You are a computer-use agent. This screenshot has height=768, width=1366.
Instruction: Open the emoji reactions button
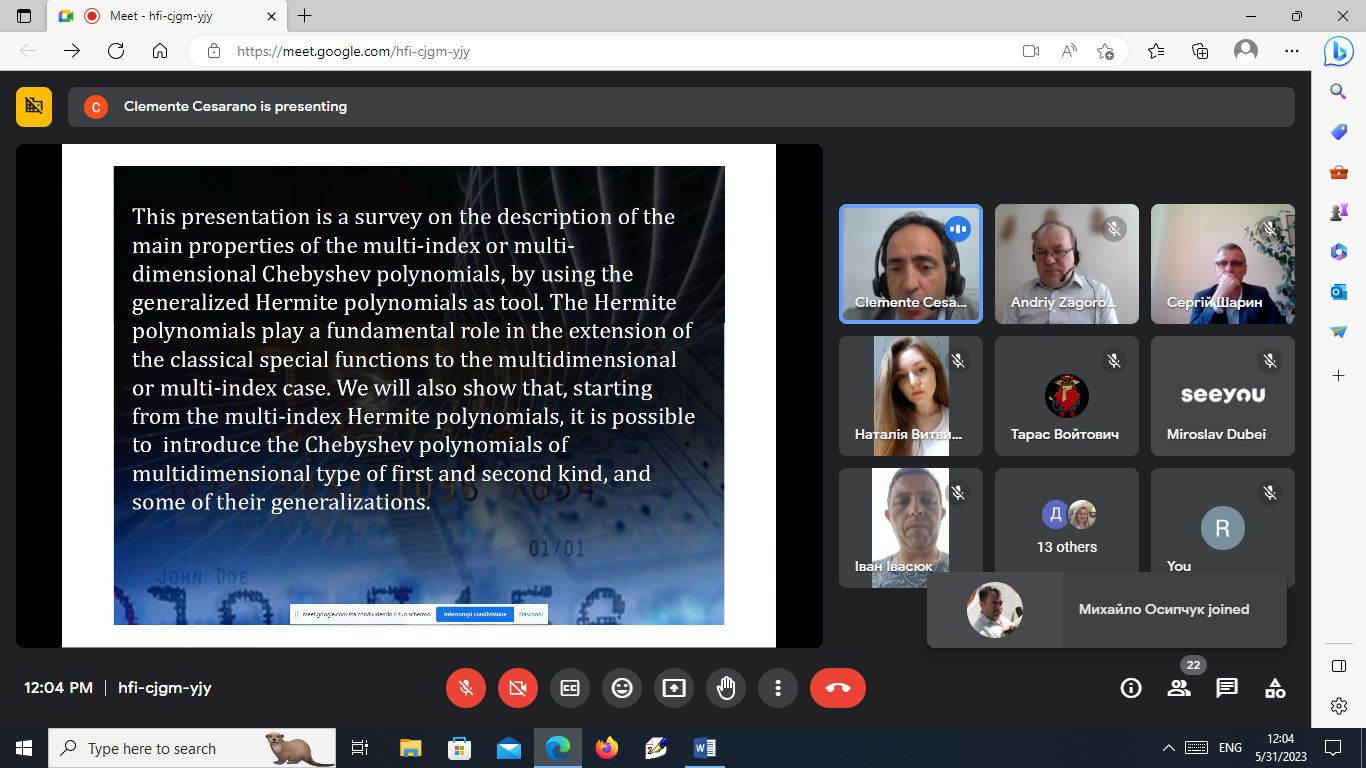point(622,688)
